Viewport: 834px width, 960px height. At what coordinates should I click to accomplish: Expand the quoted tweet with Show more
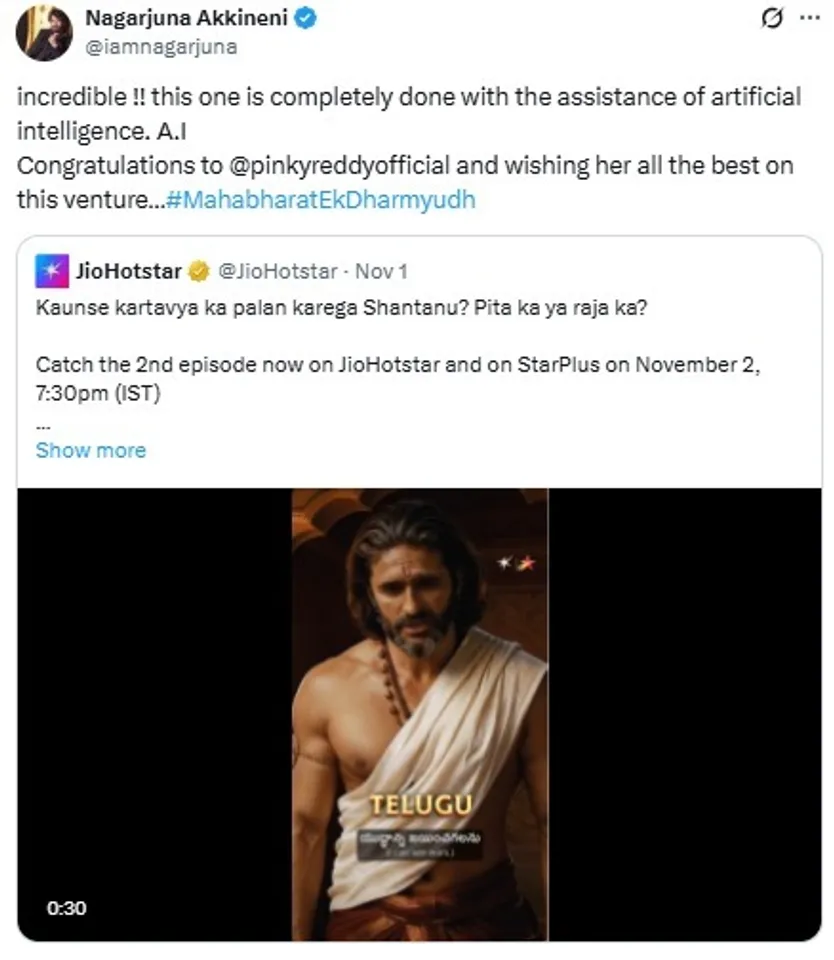tap(90, 449)
